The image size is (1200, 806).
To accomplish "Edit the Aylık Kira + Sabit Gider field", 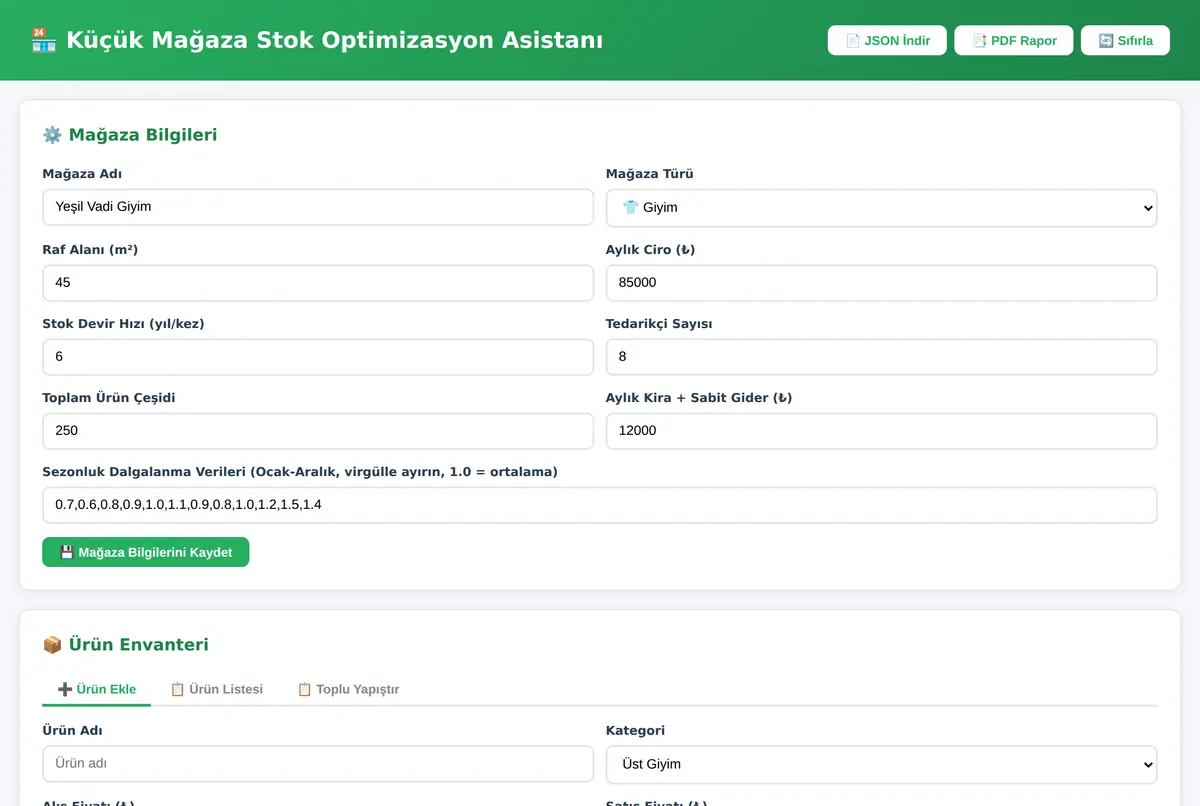I will point(881,431).
